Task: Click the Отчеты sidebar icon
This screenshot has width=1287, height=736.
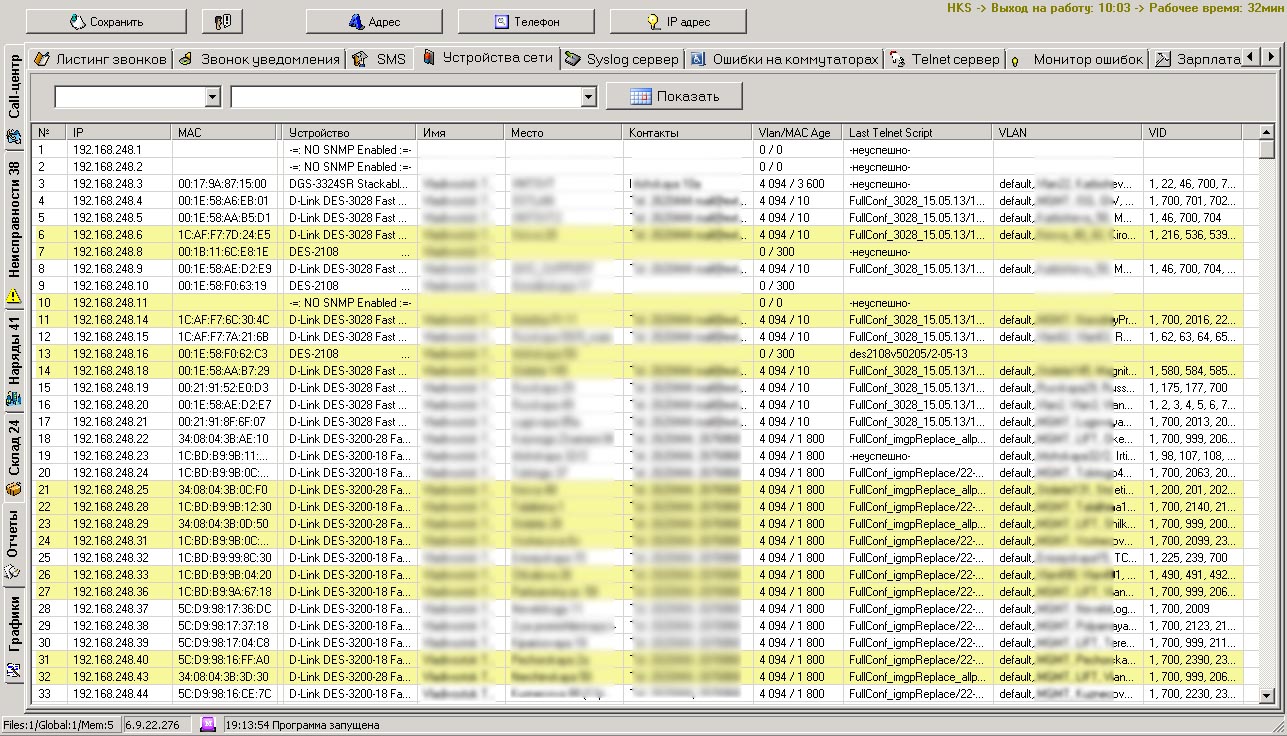Action: pos(14,571)
